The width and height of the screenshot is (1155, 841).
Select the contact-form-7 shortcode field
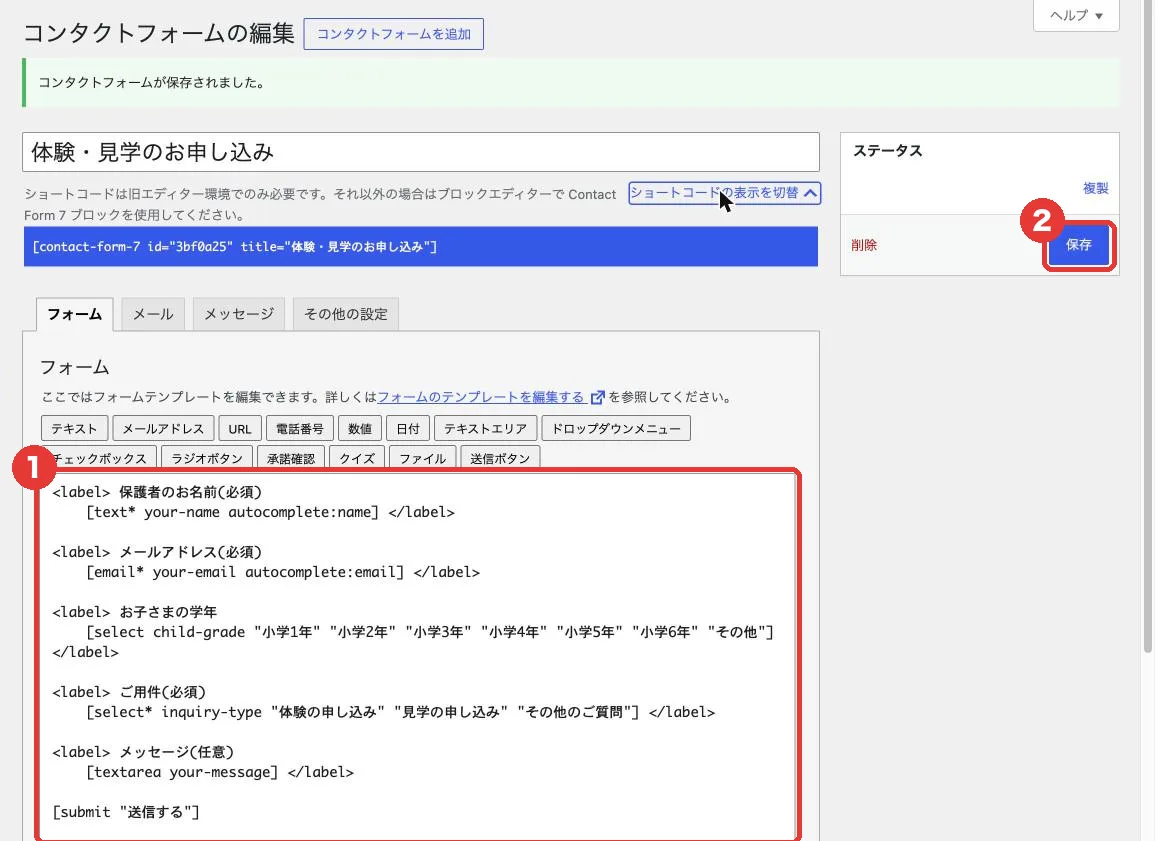(x=421, y=247)
